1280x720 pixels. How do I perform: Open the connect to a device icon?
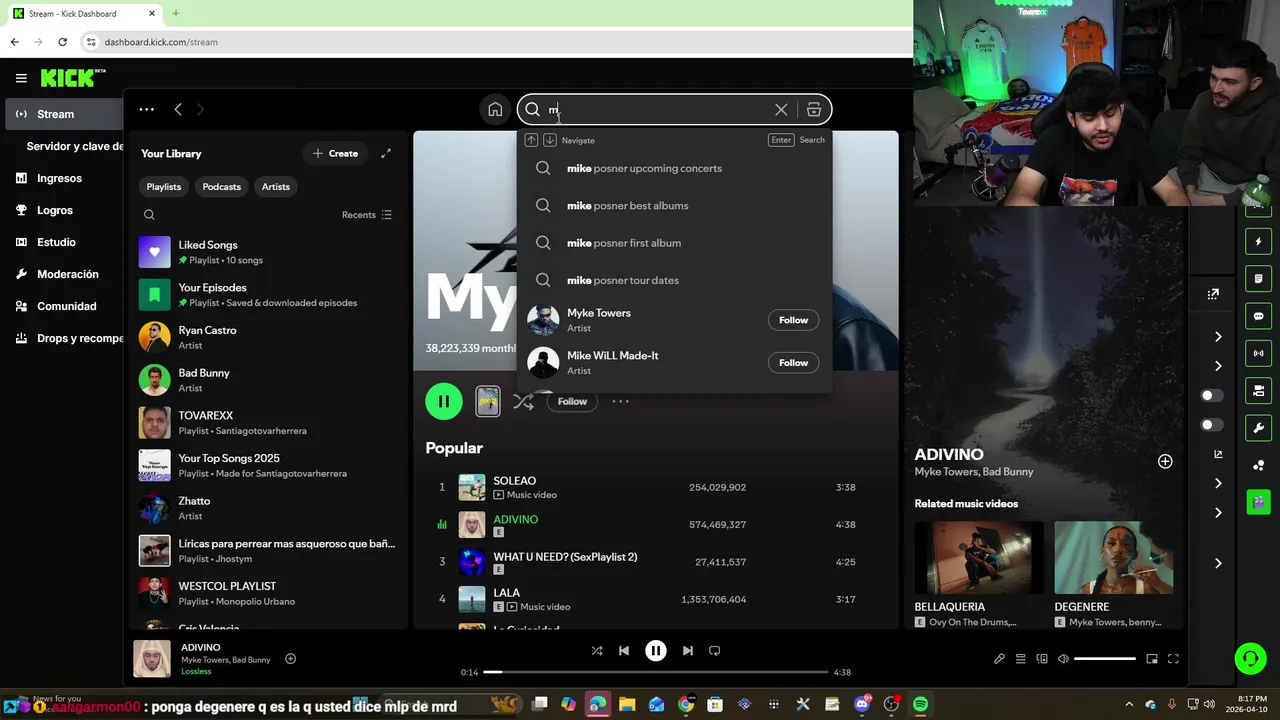[1042, 659]
